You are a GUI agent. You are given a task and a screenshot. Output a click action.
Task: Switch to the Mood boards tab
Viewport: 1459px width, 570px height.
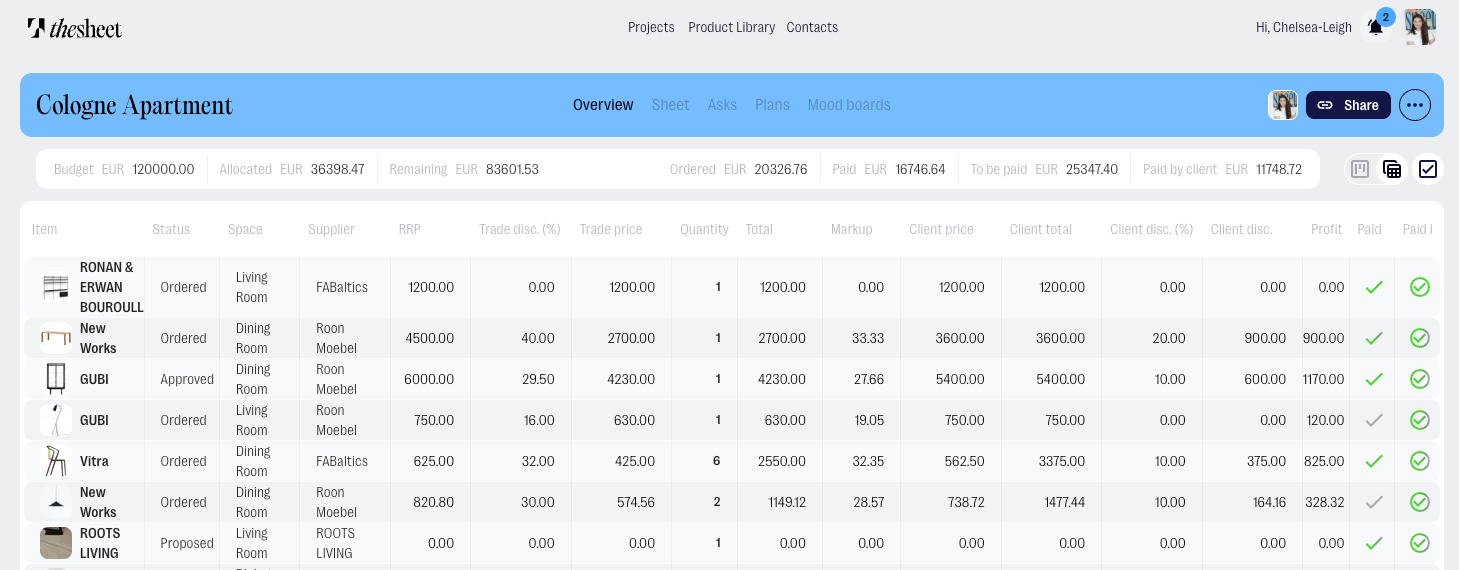coord(848,105)
